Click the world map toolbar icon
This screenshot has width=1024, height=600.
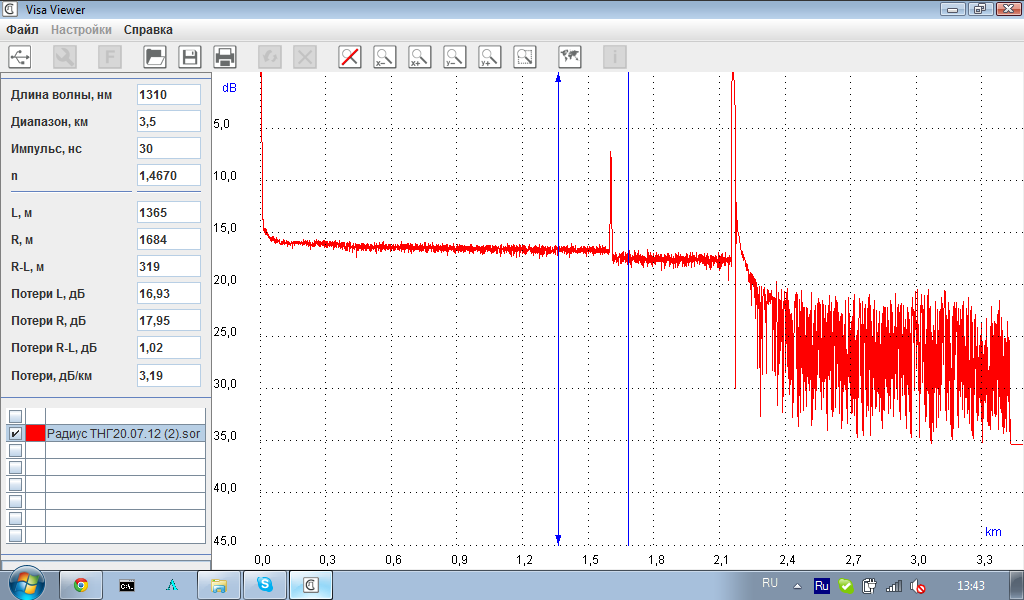[570, 57]
